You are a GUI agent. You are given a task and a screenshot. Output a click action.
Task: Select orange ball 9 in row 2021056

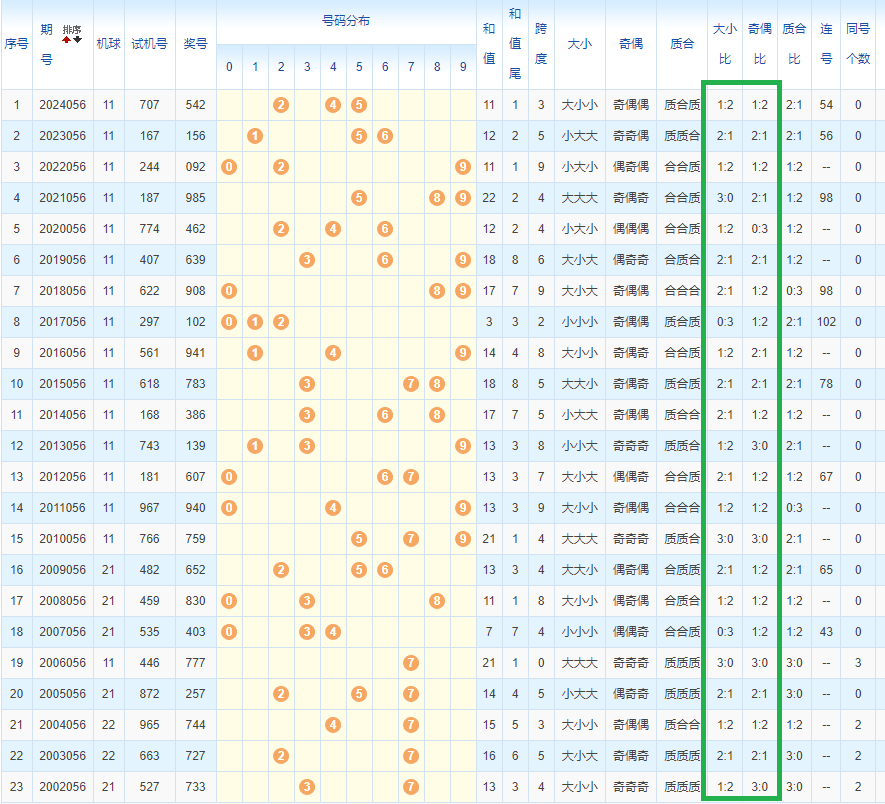[x=462, y=198]
